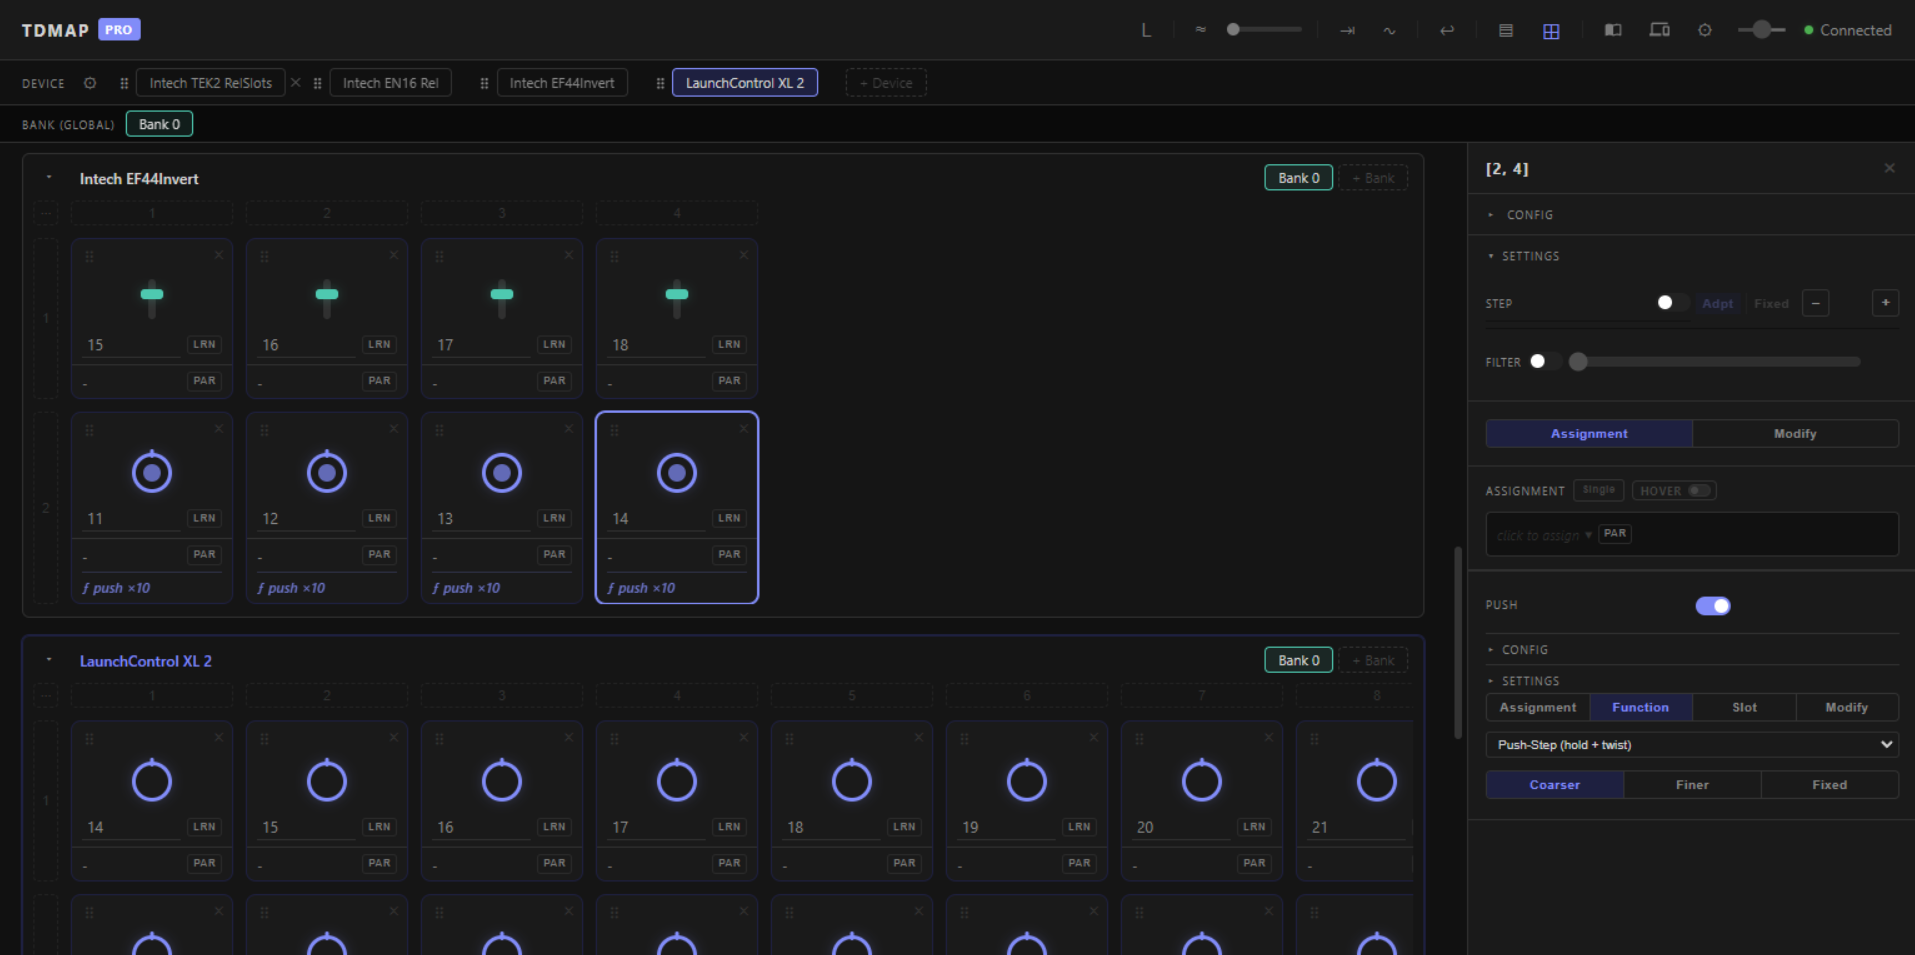Select Fixed push-step option at bottom

click(x=1829, y=785)
